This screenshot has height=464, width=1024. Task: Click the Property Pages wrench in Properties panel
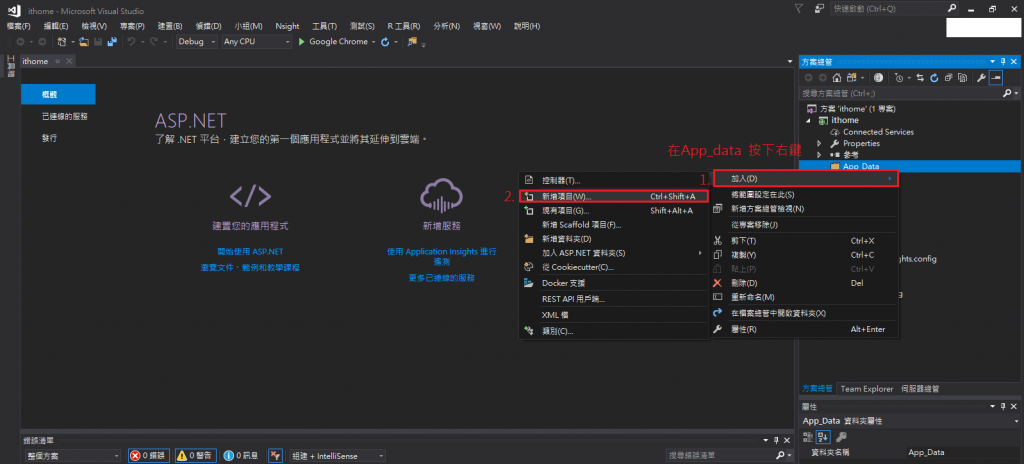coord(842,437)
